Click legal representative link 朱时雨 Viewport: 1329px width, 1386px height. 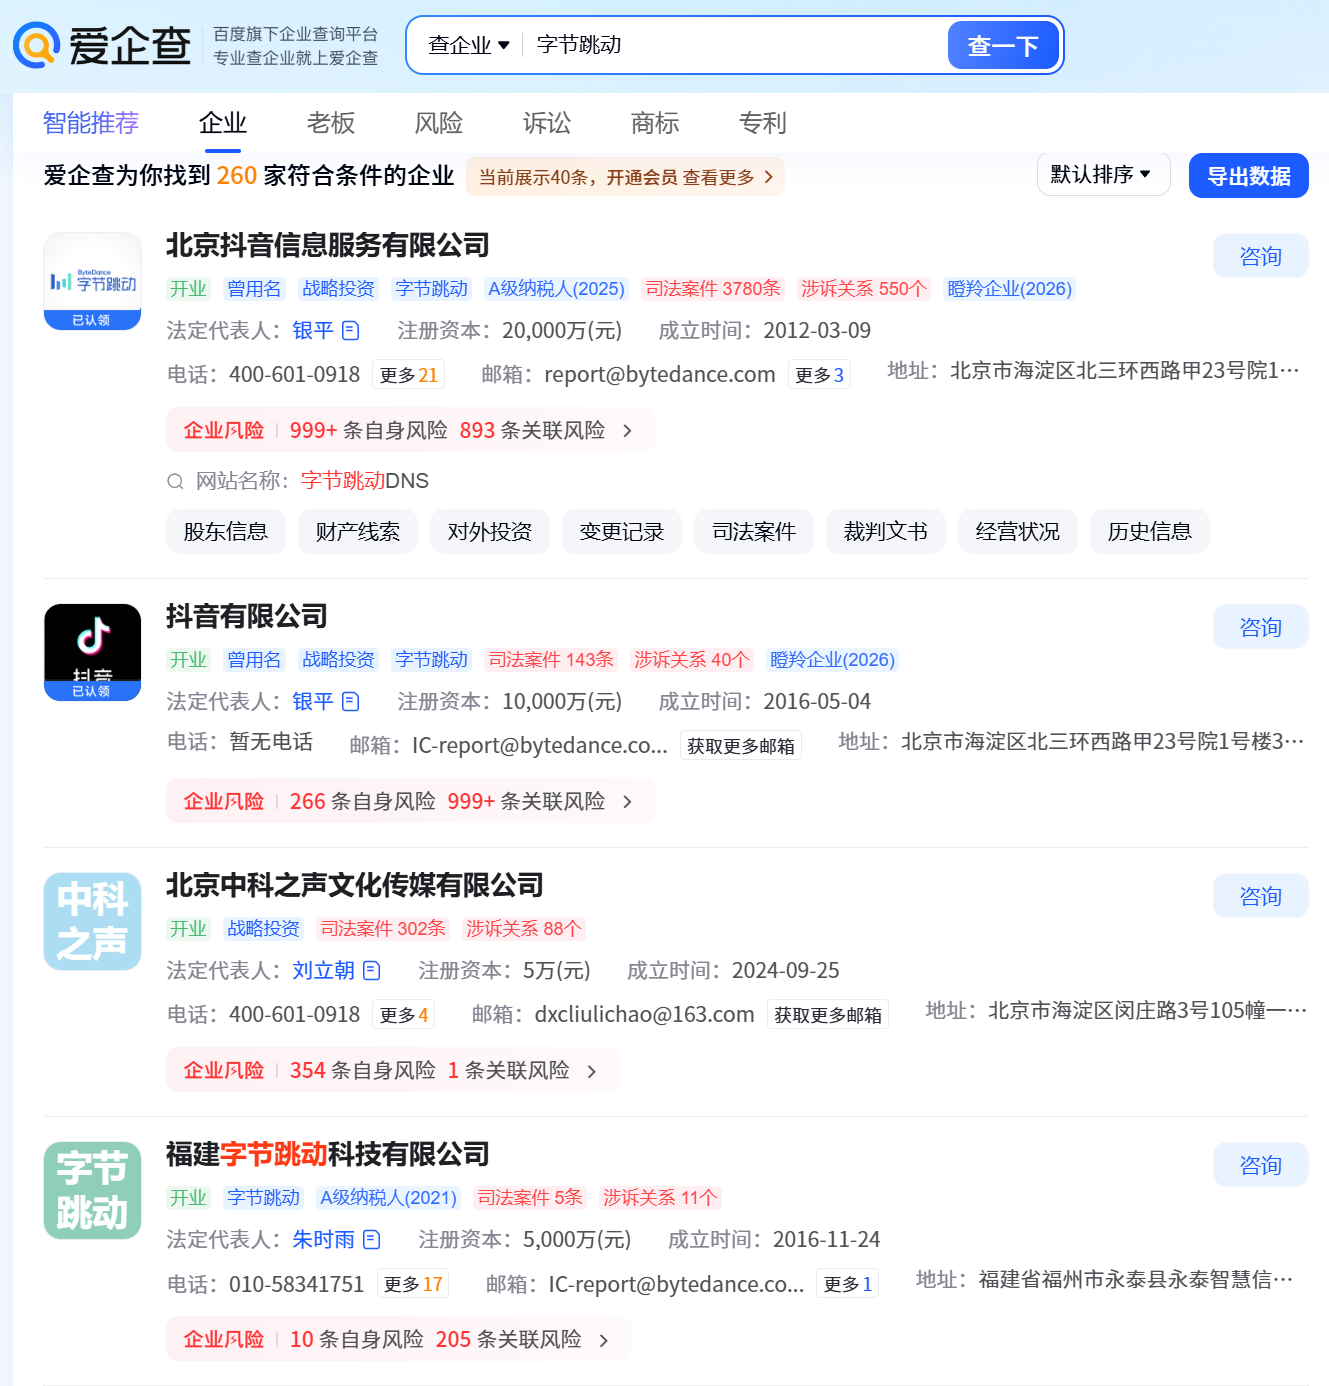323,1239
